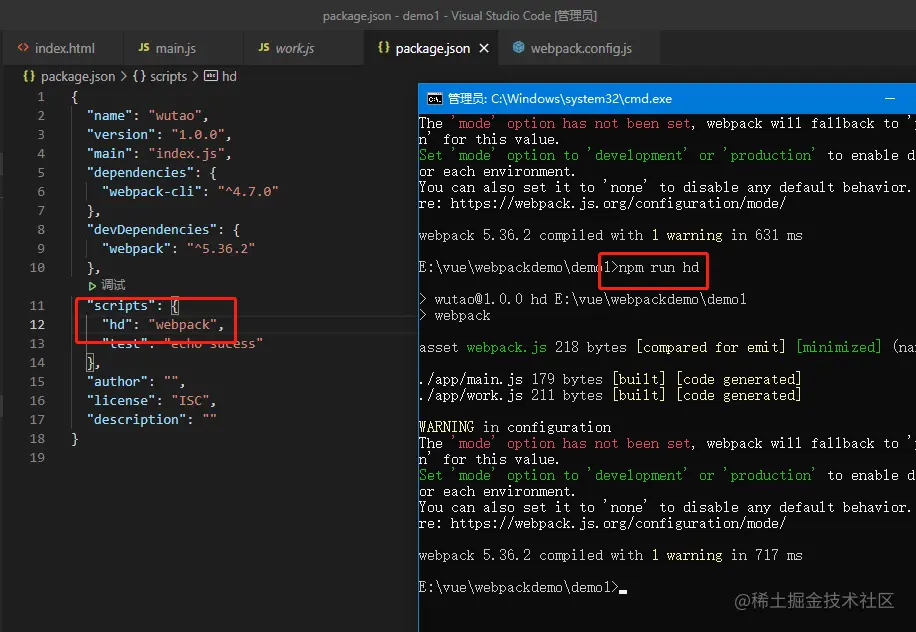
Task: Click the ./app/work.js line in terminal
Action: point(610,395)
